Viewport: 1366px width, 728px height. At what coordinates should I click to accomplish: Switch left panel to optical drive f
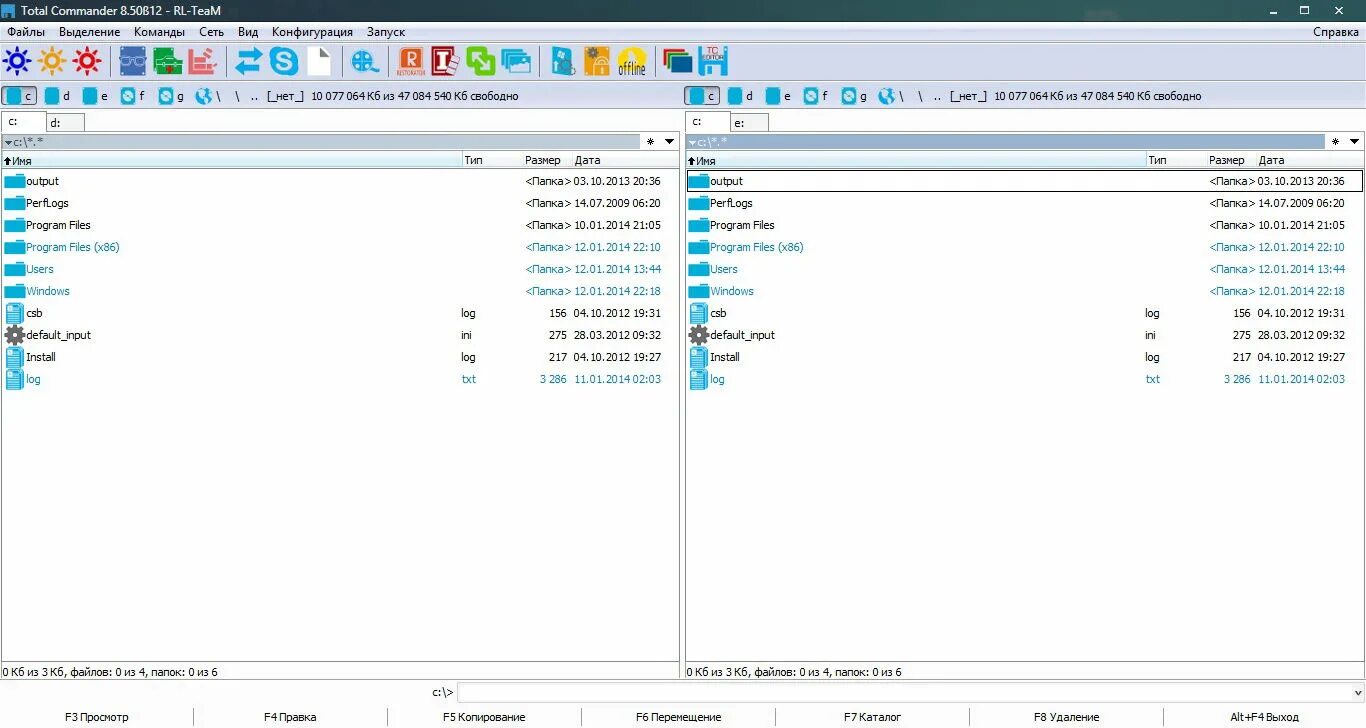132,96
